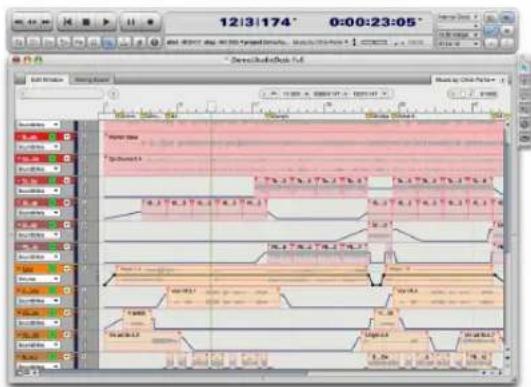This screenshot has width=531, height=387.
Task: Select the long orange clip in the first orange track
Action: [x=243, y=274]
